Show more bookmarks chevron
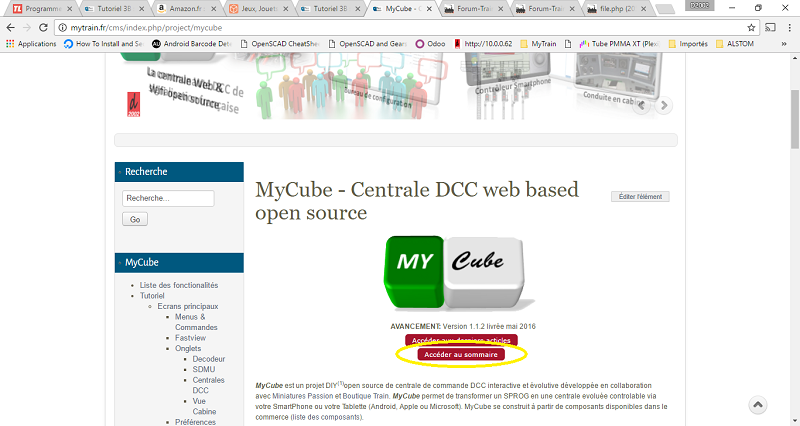This screenshot has width=800, height=426. [784, 44]
